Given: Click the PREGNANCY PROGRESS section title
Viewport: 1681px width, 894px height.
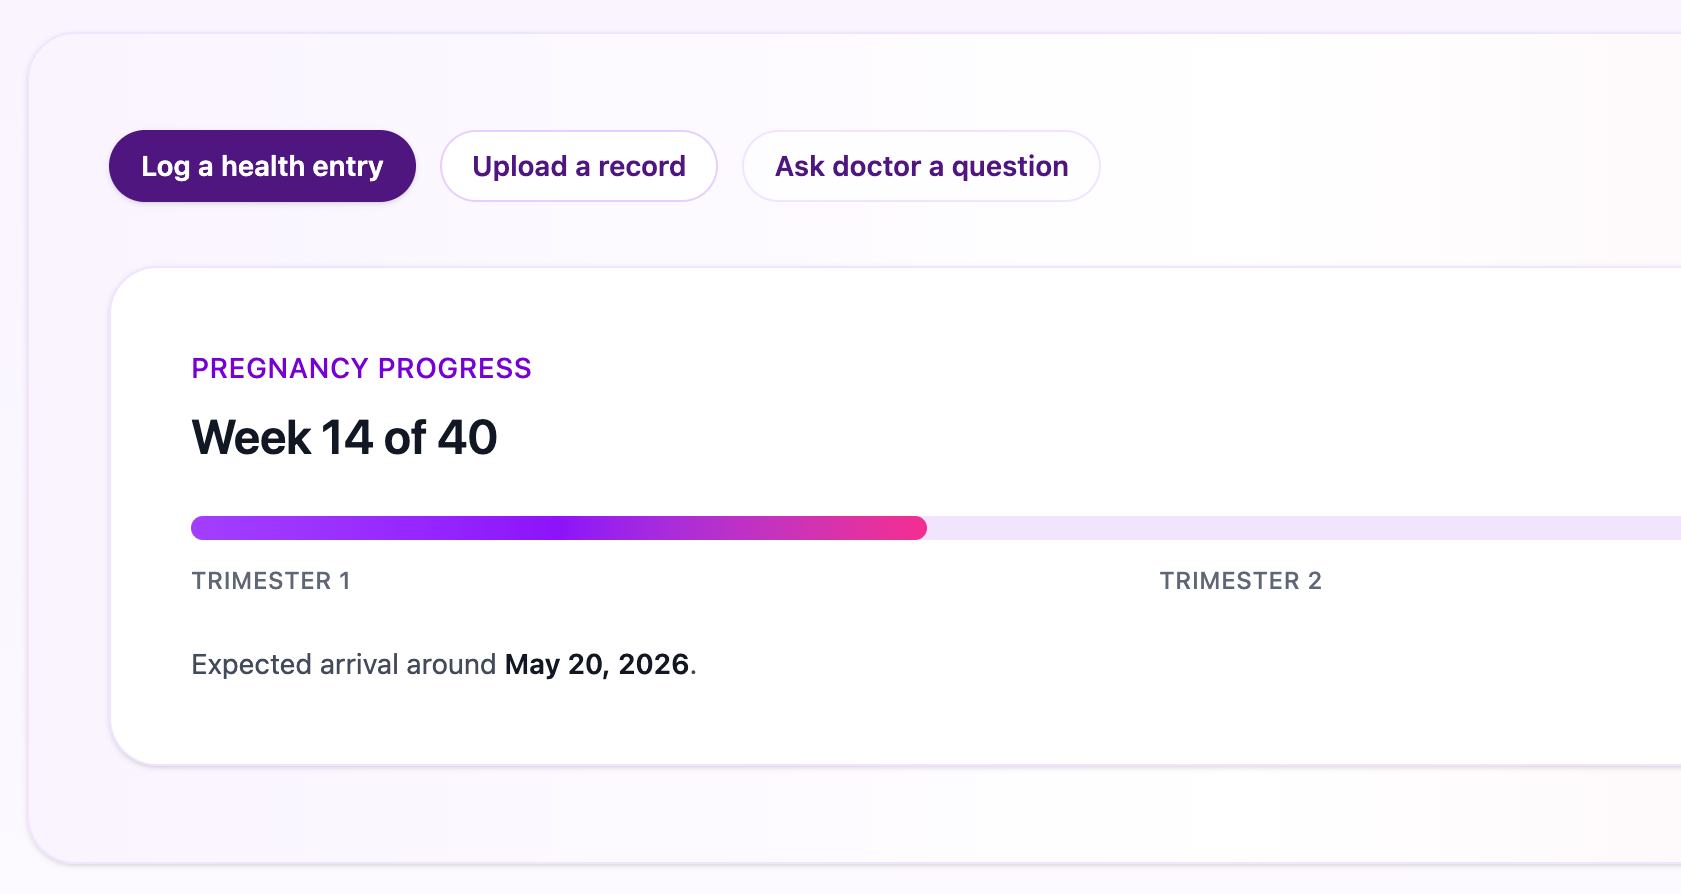Looking at the screenshot, I should (362, 368).
